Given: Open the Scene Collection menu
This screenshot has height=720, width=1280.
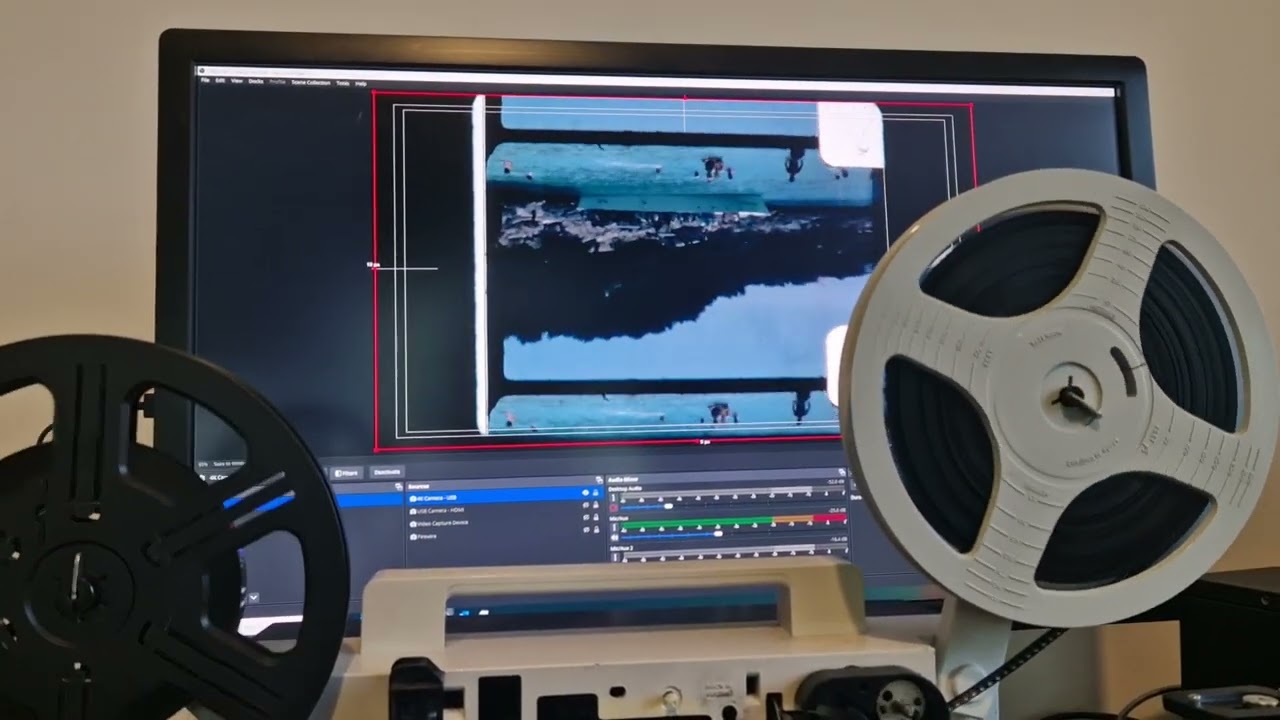Looking at the screenshot, I should click(x=311, y=82).
